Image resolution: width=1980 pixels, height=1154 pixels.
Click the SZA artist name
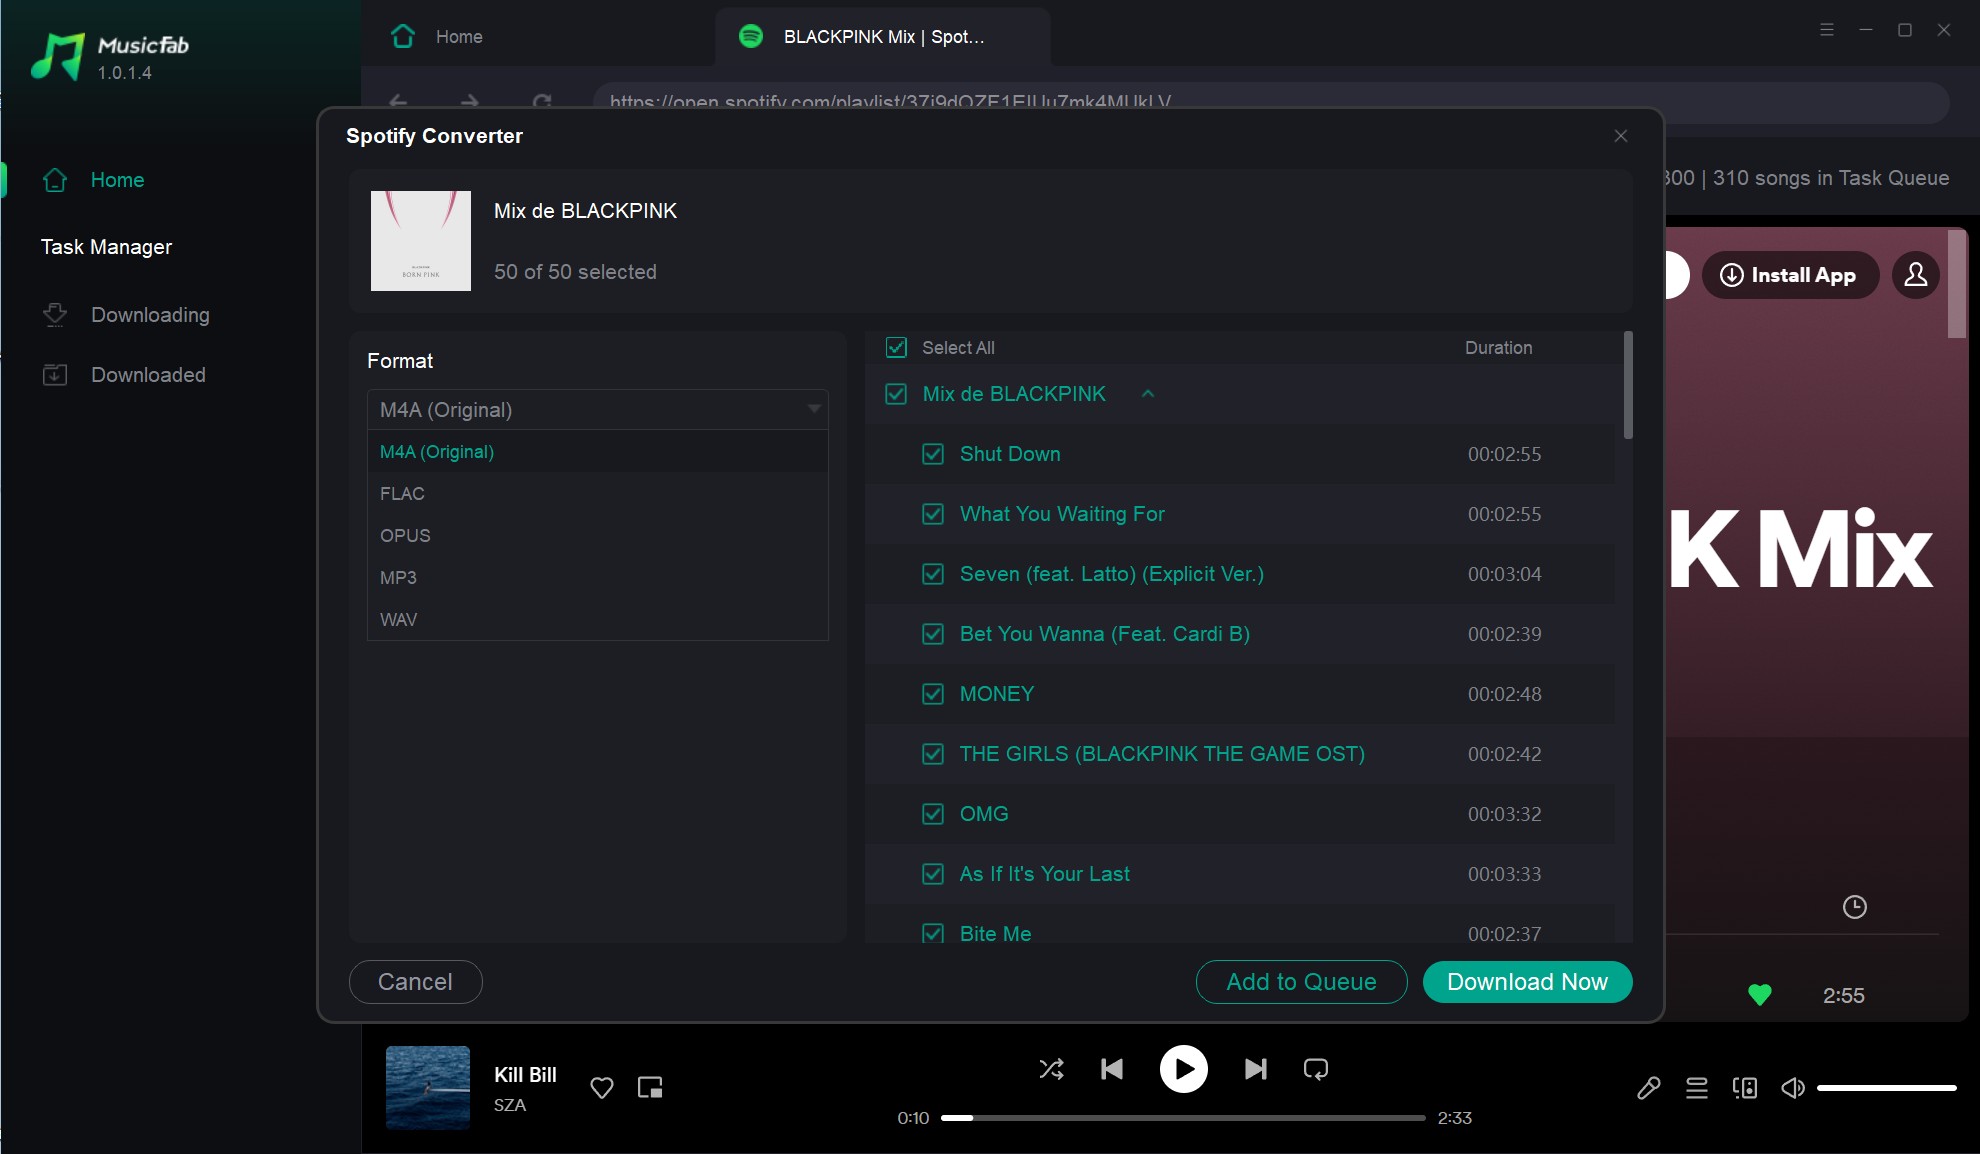click(510, 1105)
